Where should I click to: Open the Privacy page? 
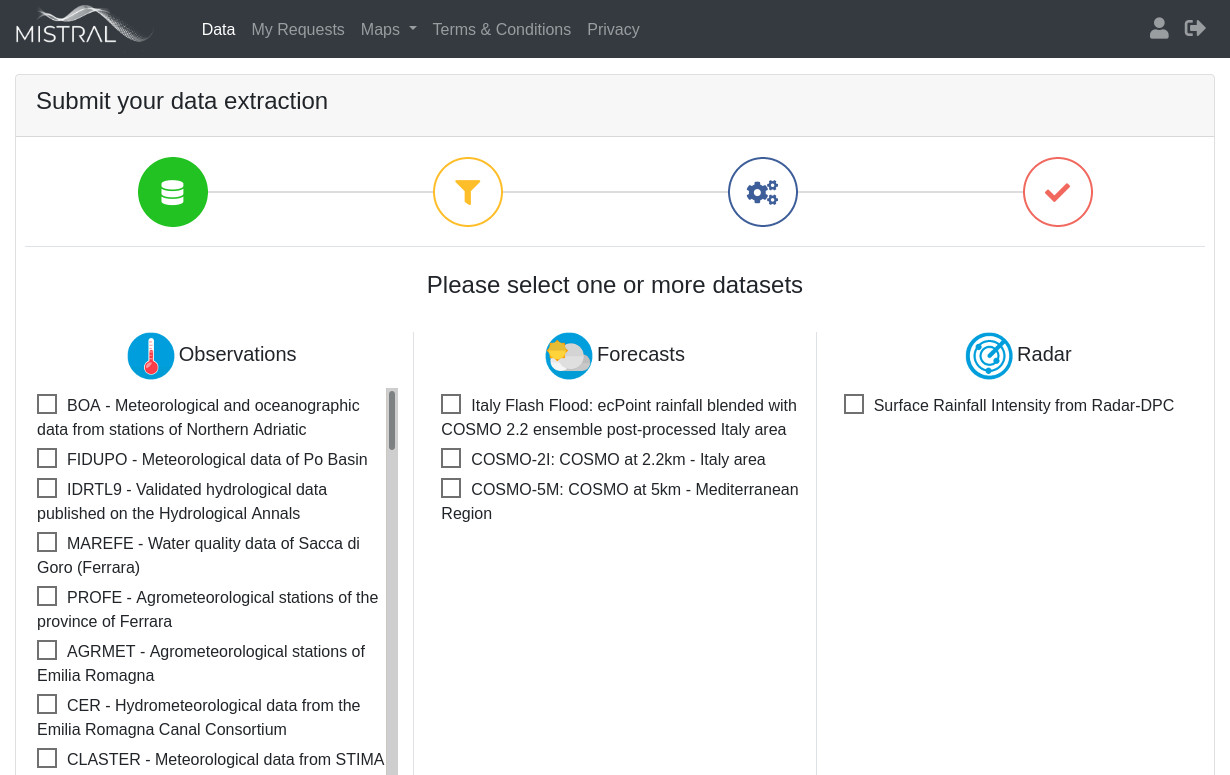613,30
